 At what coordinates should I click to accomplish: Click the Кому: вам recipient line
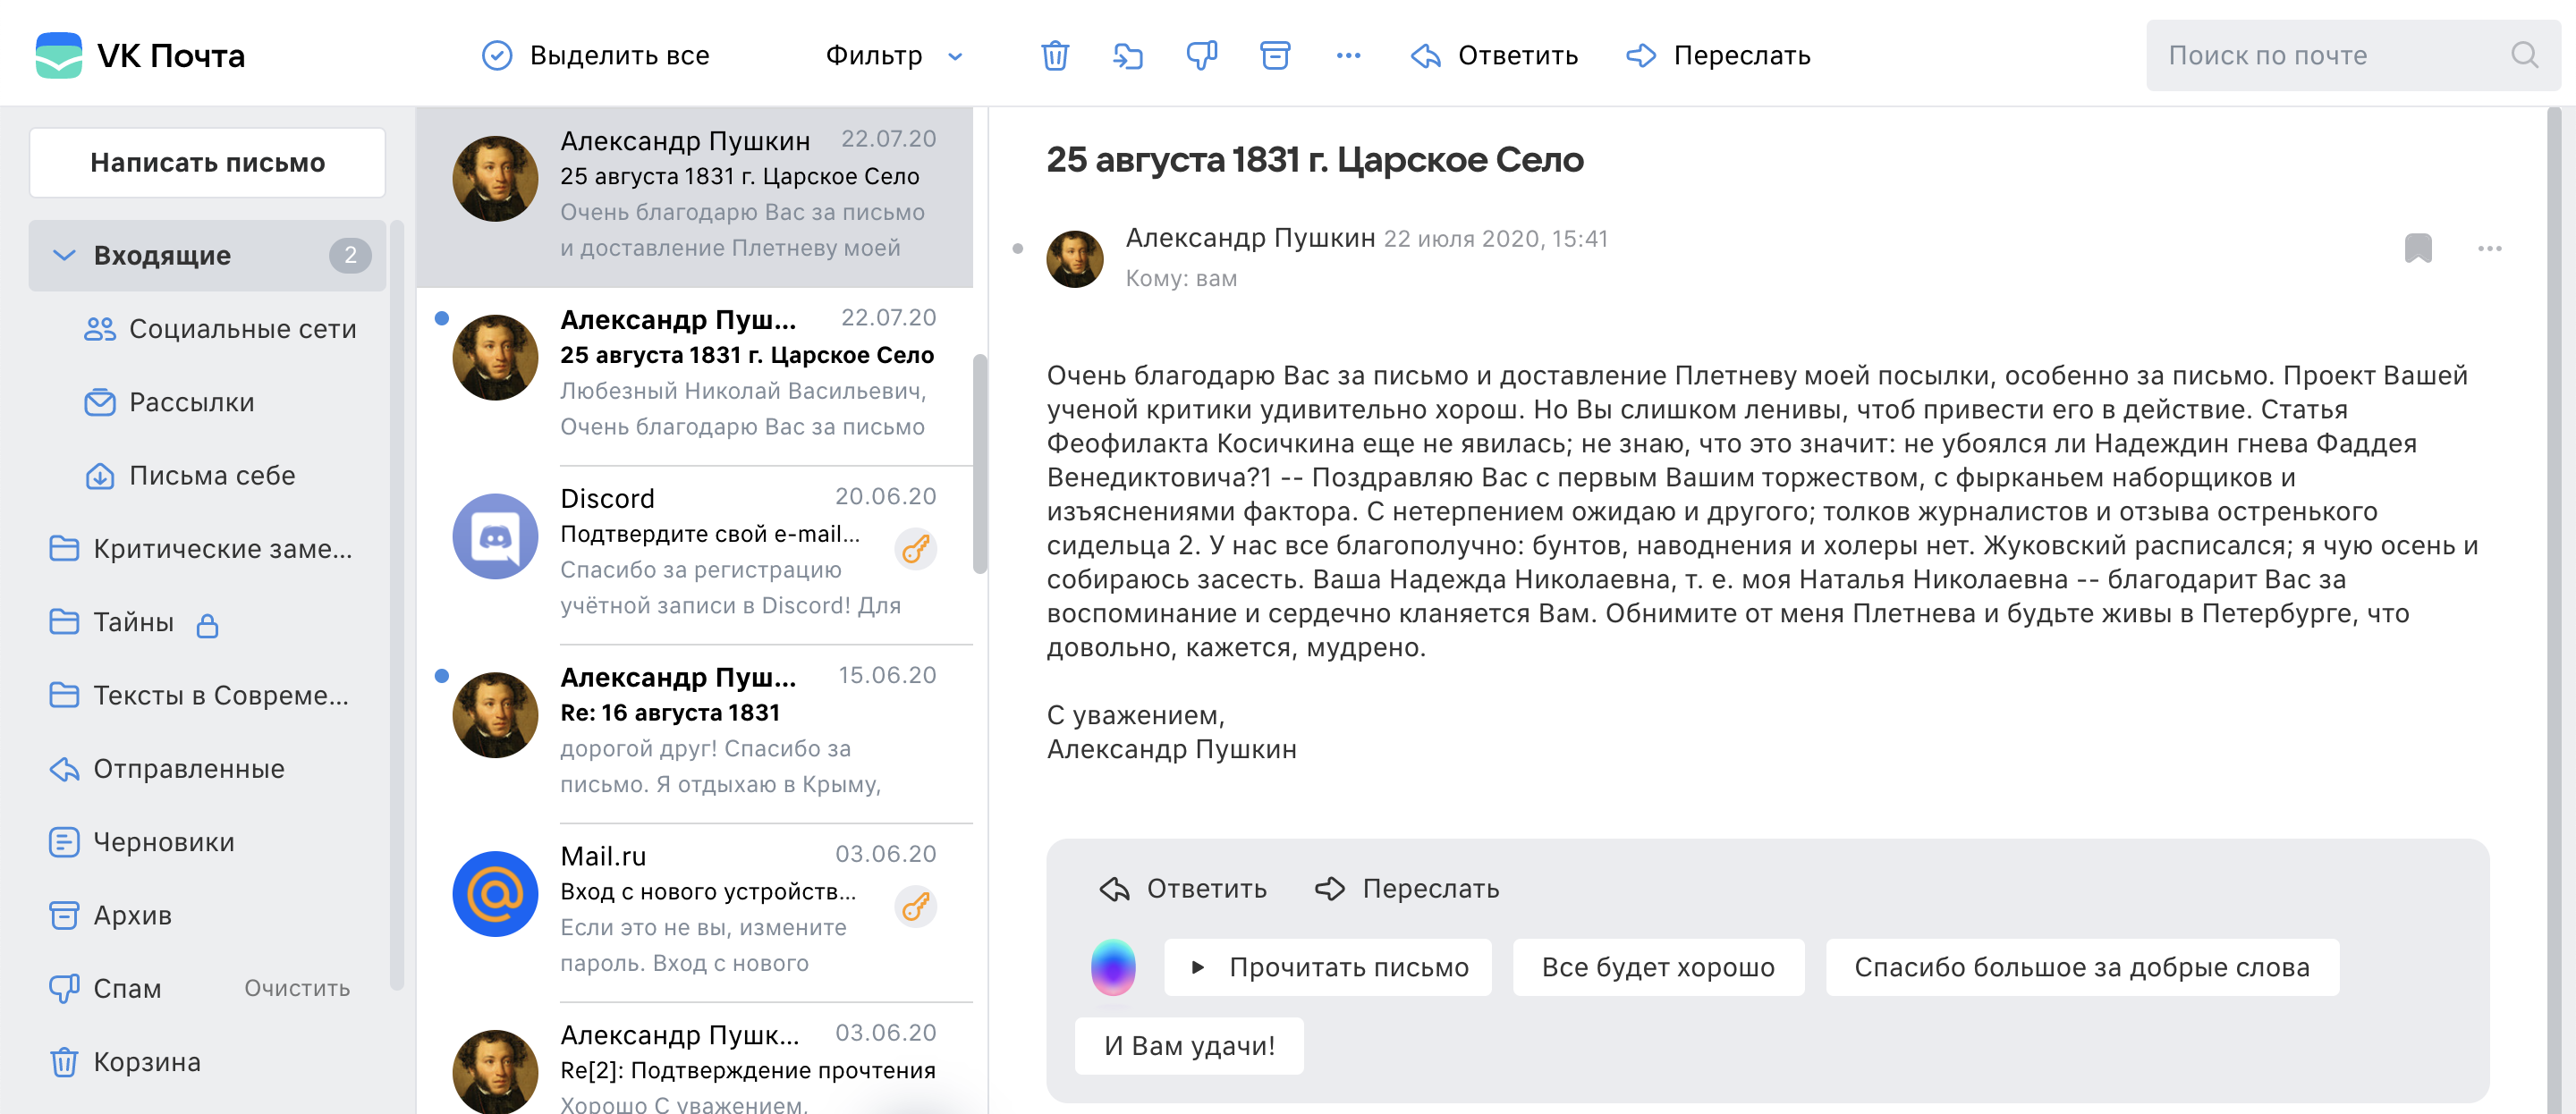1181,278
